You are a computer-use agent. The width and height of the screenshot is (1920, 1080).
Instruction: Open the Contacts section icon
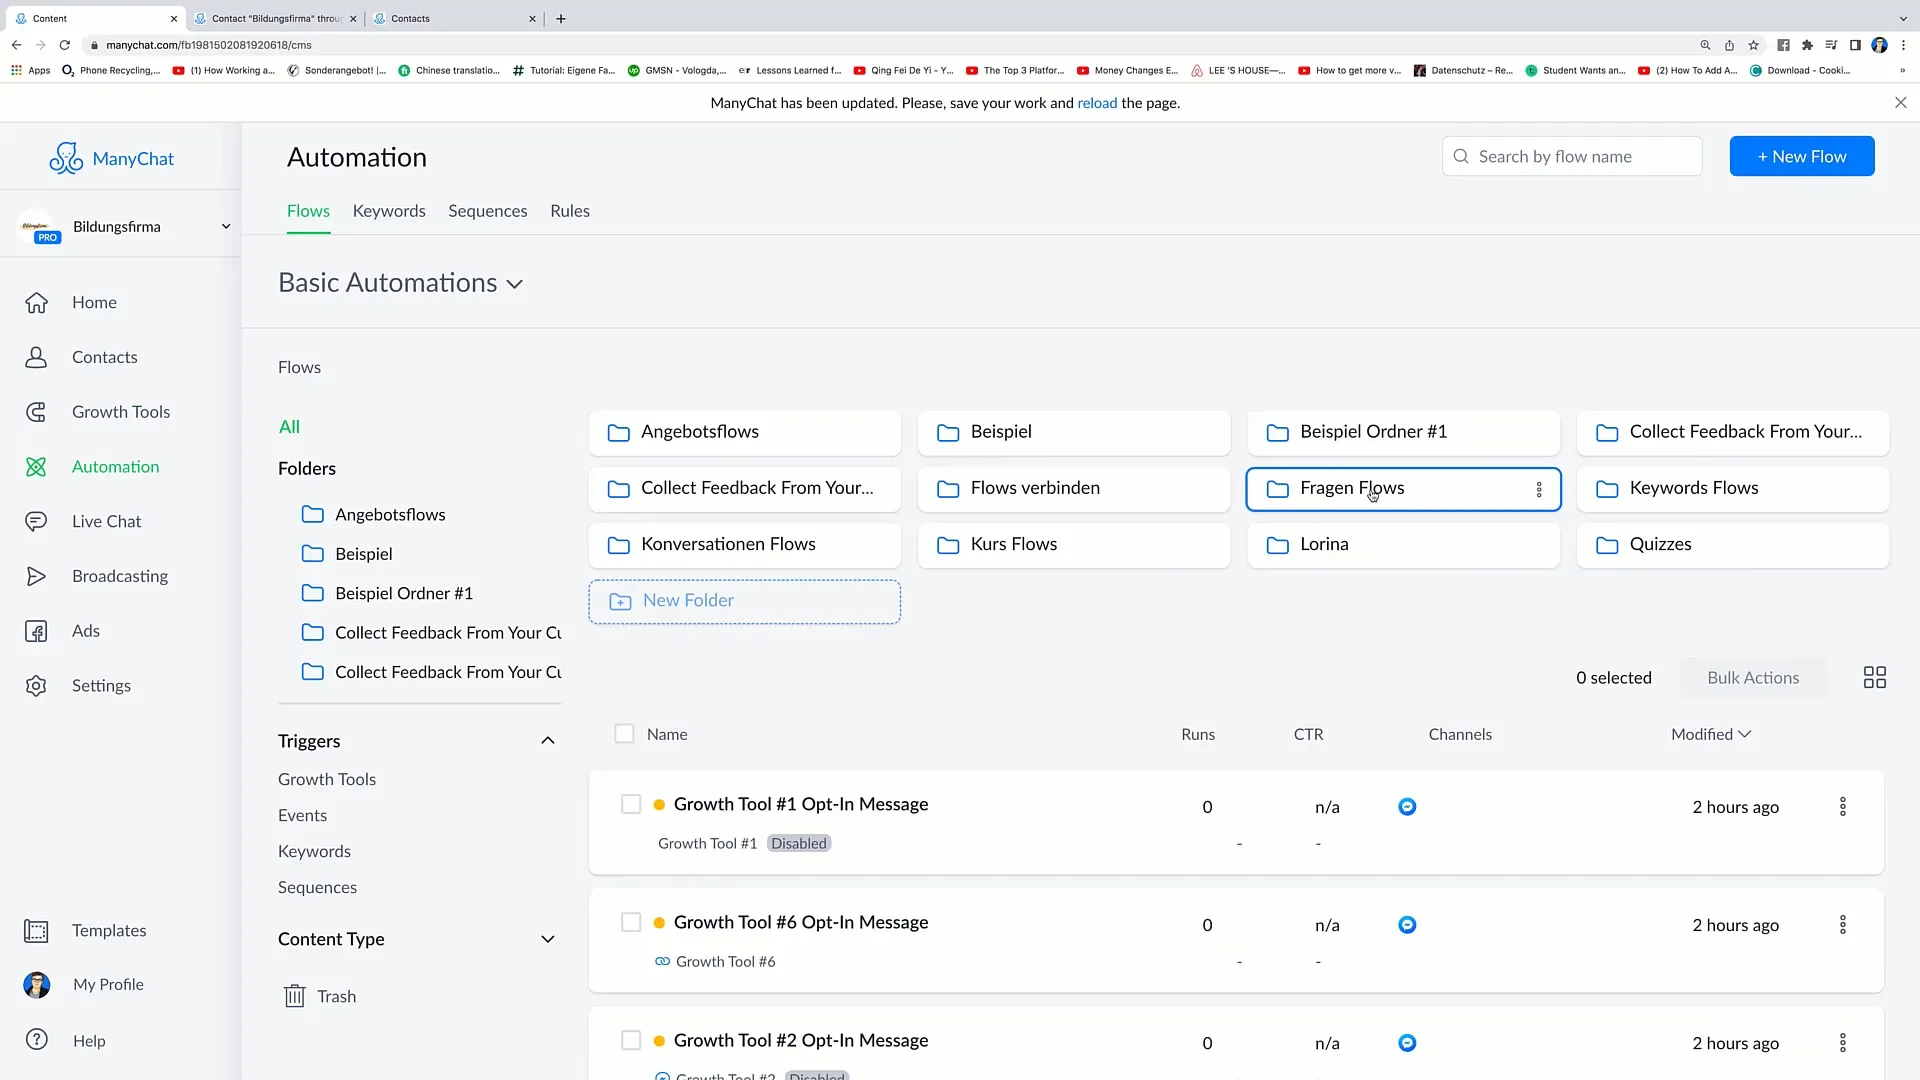pos(37,357)
